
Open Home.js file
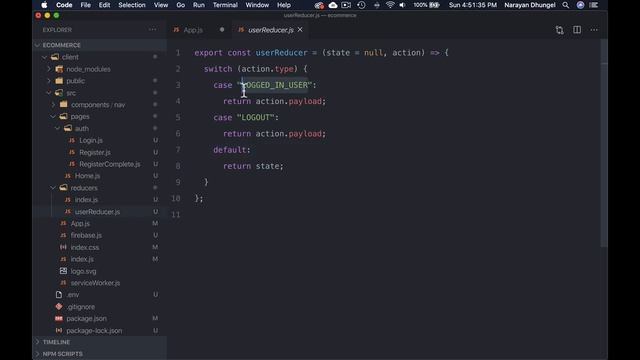87,176
